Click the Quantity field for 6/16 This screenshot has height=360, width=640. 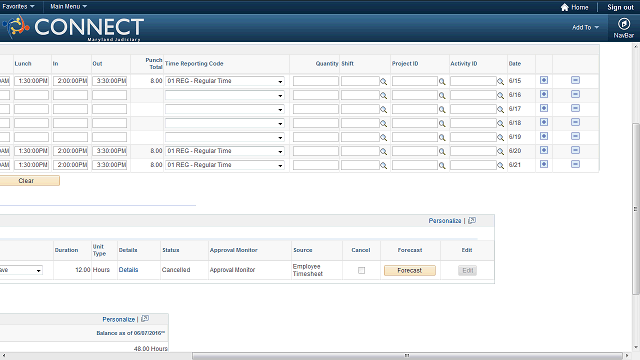coord(316,95)
